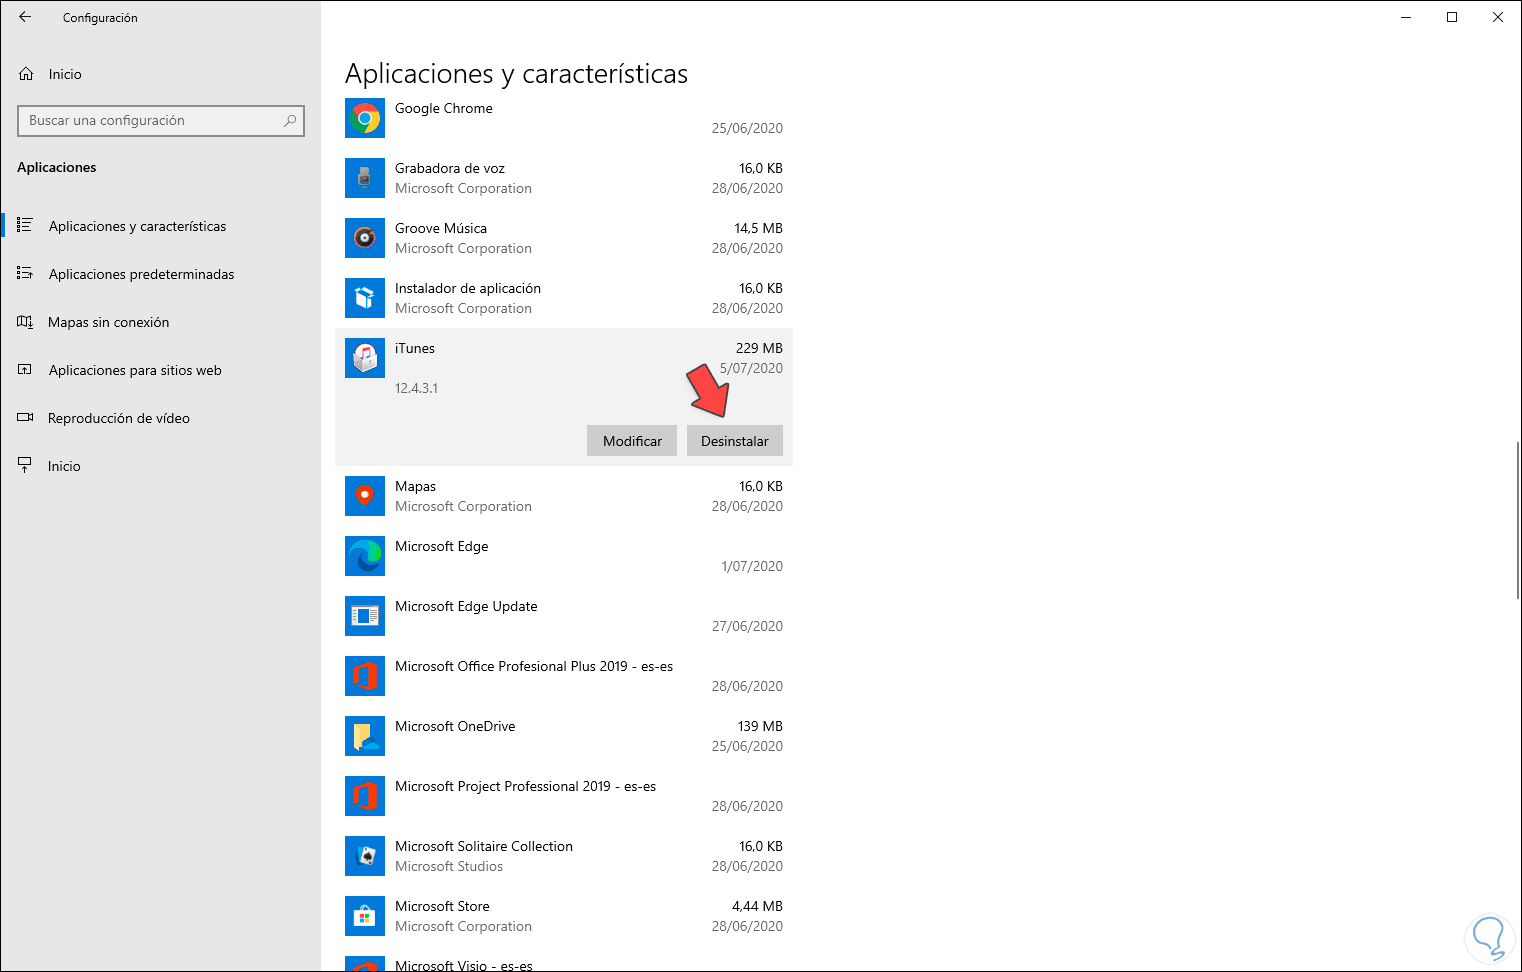Go to Mapas sin conexión

click(x=108, y=322)
